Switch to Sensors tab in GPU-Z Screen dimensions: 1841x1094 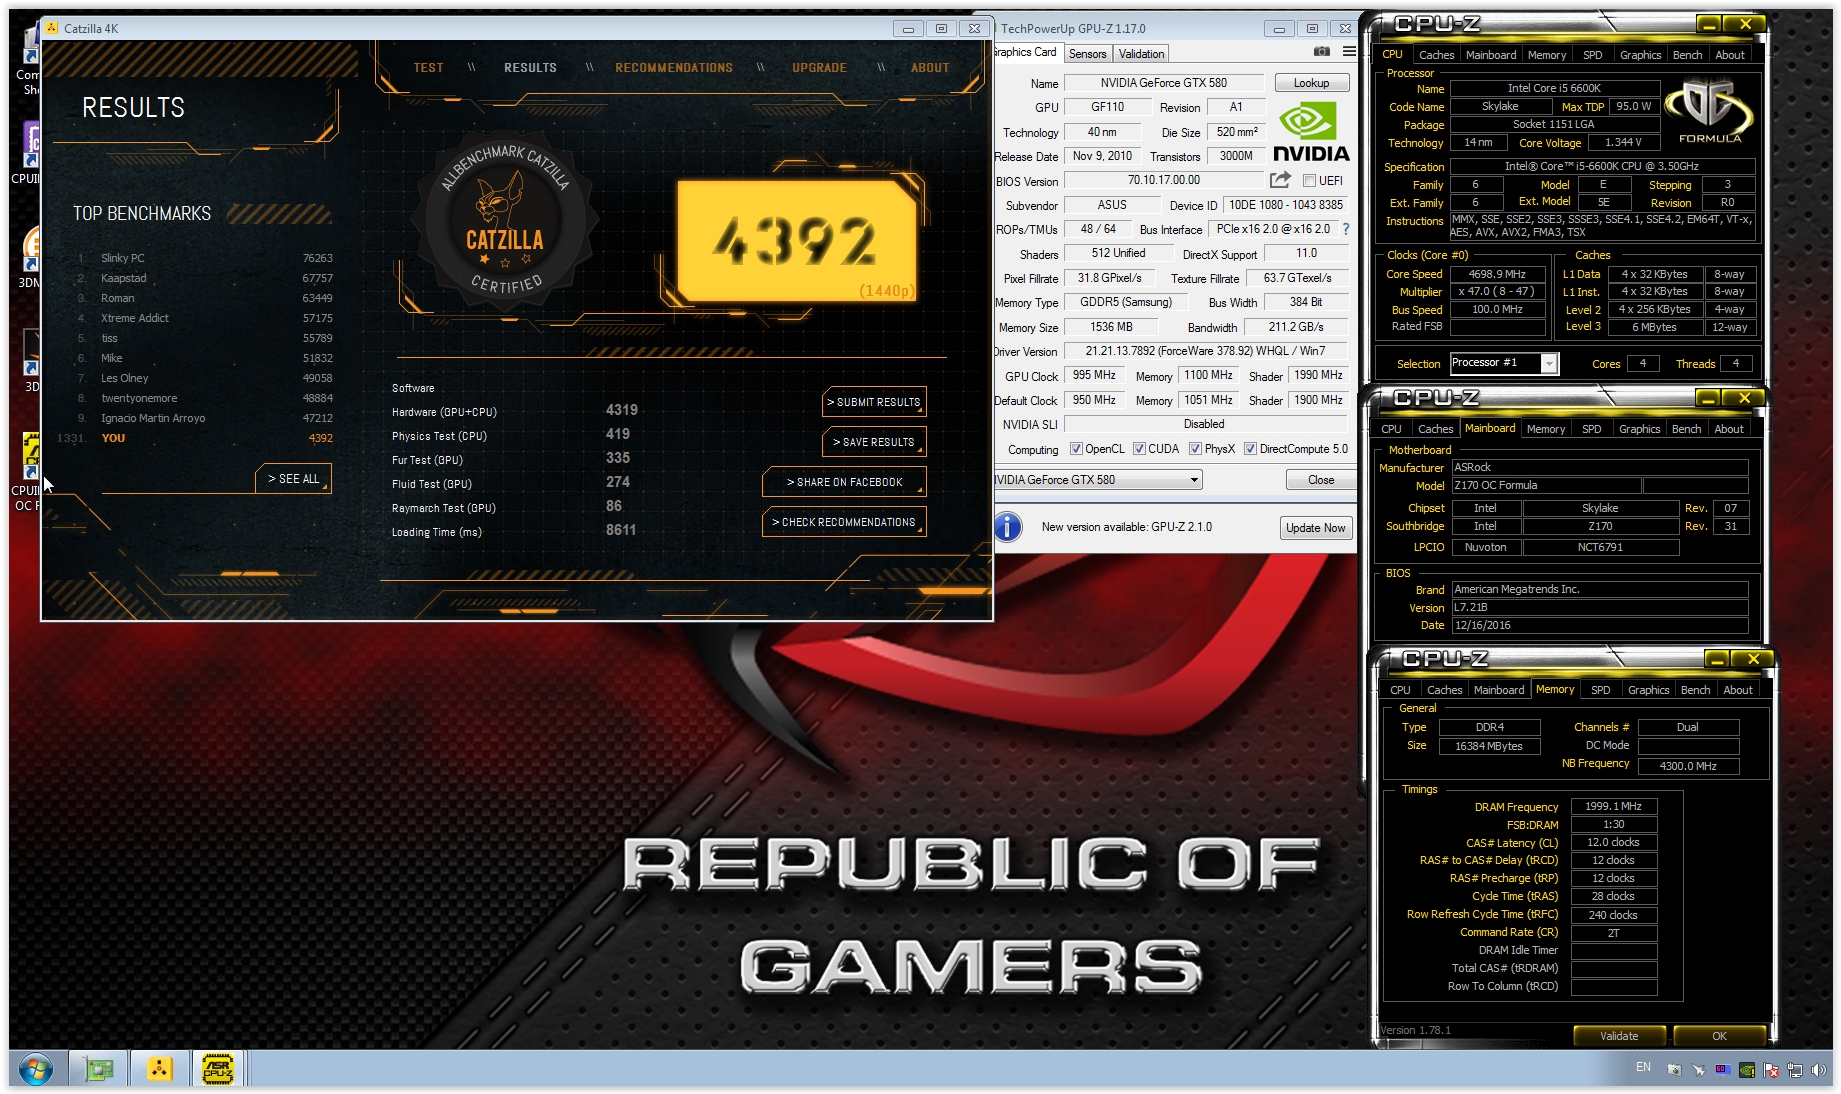point(1087,54)
